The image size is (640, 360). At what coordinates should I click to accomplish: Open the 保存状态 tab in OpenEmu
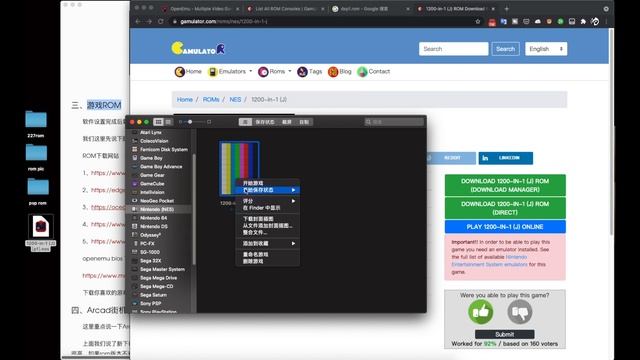click(265, 122)
